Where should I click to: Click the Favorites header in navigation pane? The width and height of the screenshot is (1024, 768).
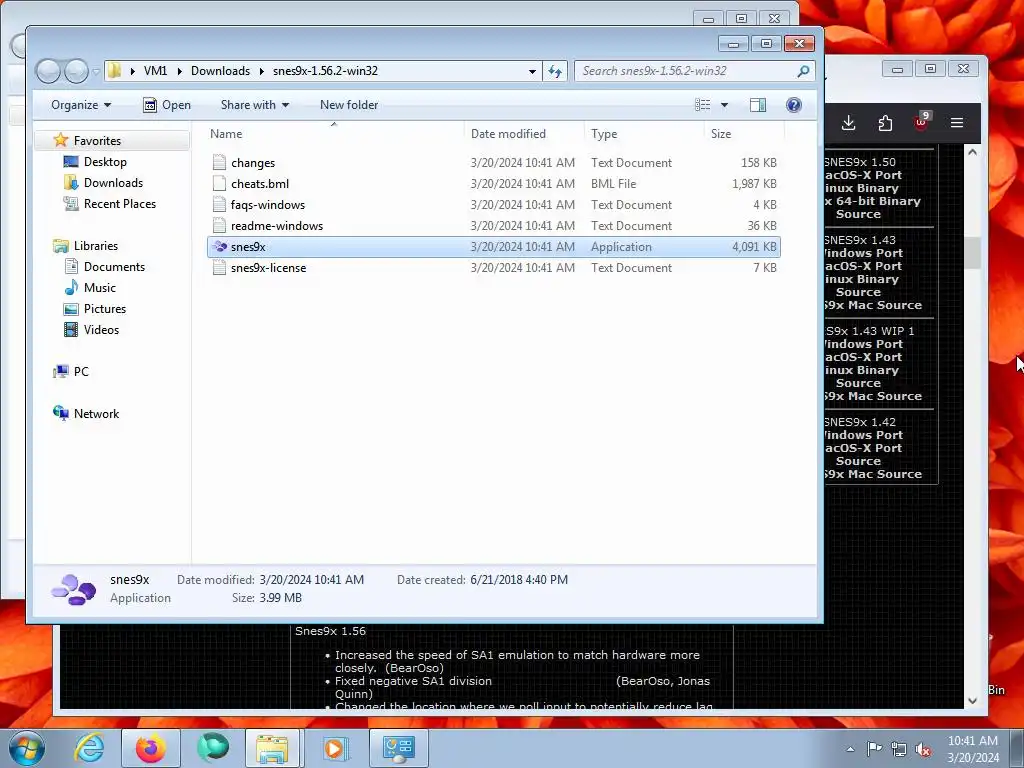[x=97, y=140]
